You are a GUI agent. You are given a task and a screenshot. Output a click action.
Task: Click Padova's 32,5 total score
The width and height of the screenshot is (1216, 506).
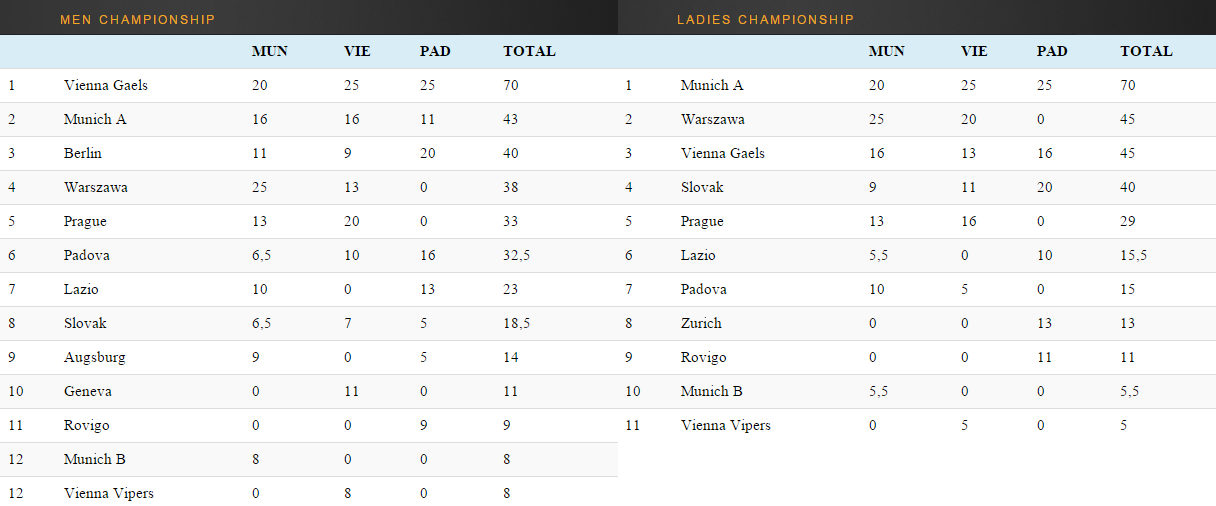pos(516,255)
